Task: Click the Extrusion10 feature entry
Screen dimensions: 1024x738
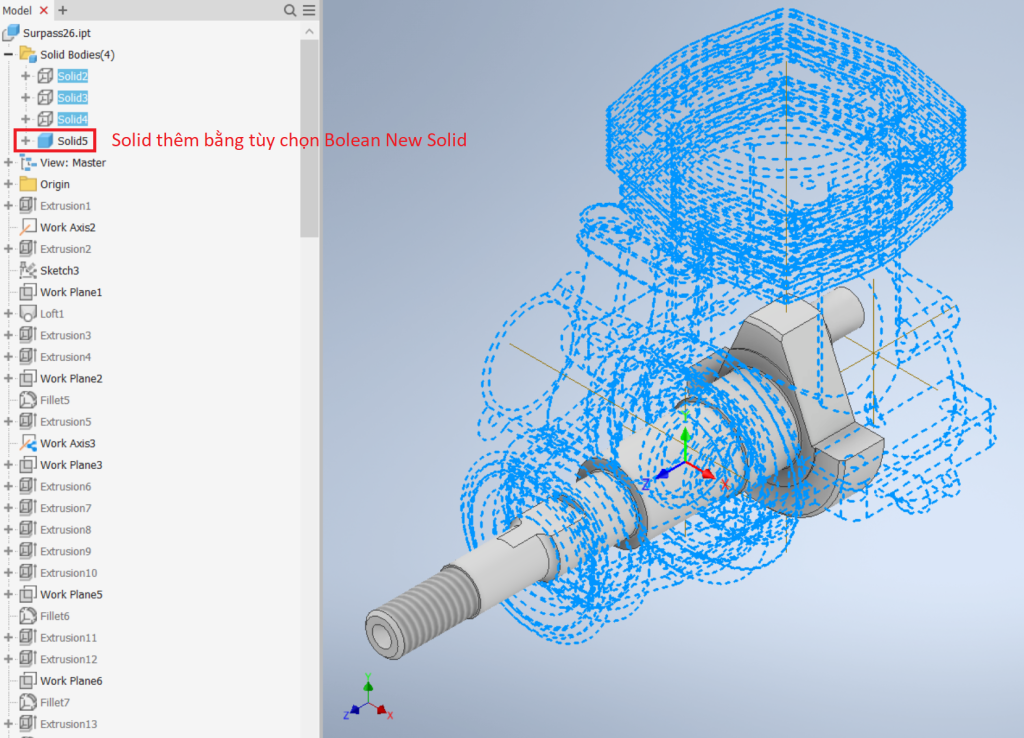Action: coord(68,573)
